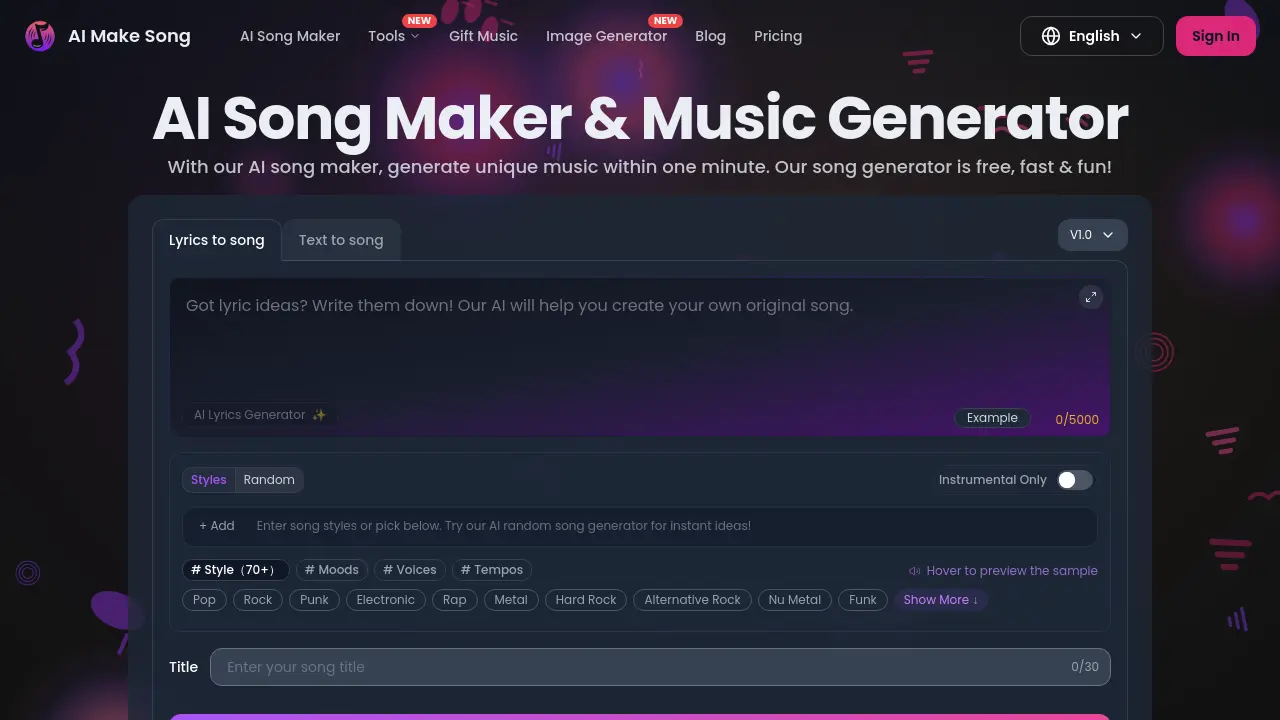Pick the Metal style tag
Viewport: 1280px width, 720px height.
click(511, 600)
